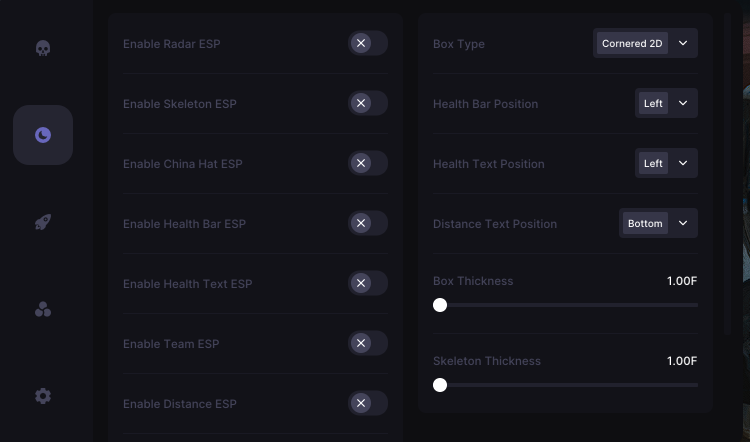Screen dimensions: 750x442
Task: Toggle Enable Radar ESP switch
Action: click(x=367, y=43)
